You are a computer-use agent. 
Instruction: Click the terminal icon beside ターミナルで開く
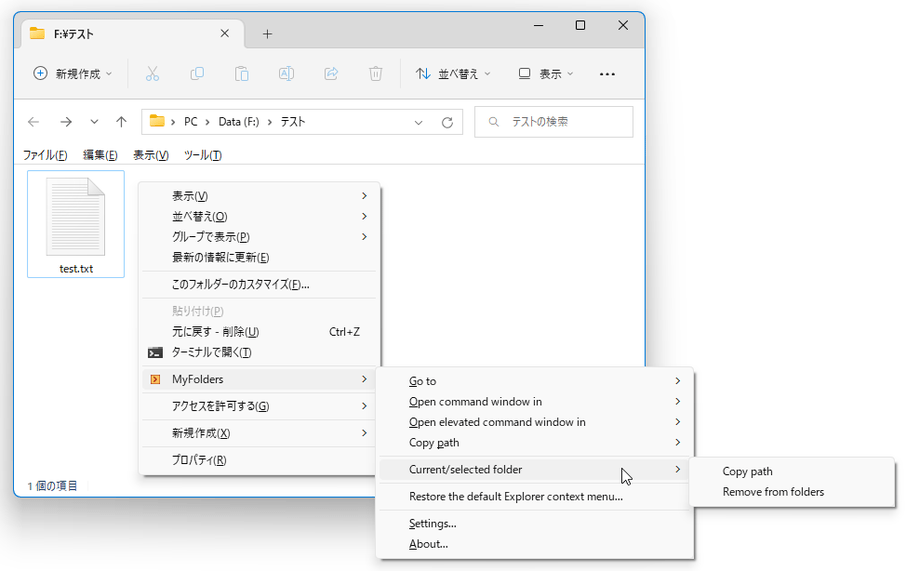coord(155,353)
